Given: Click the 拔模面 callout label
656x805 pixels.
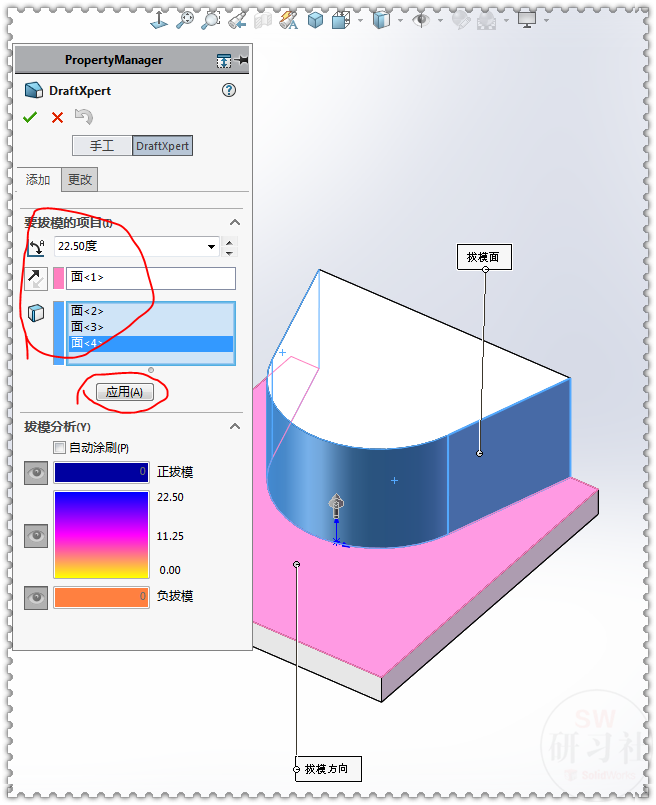Looking at the screenshot, I should coord(484,257).
